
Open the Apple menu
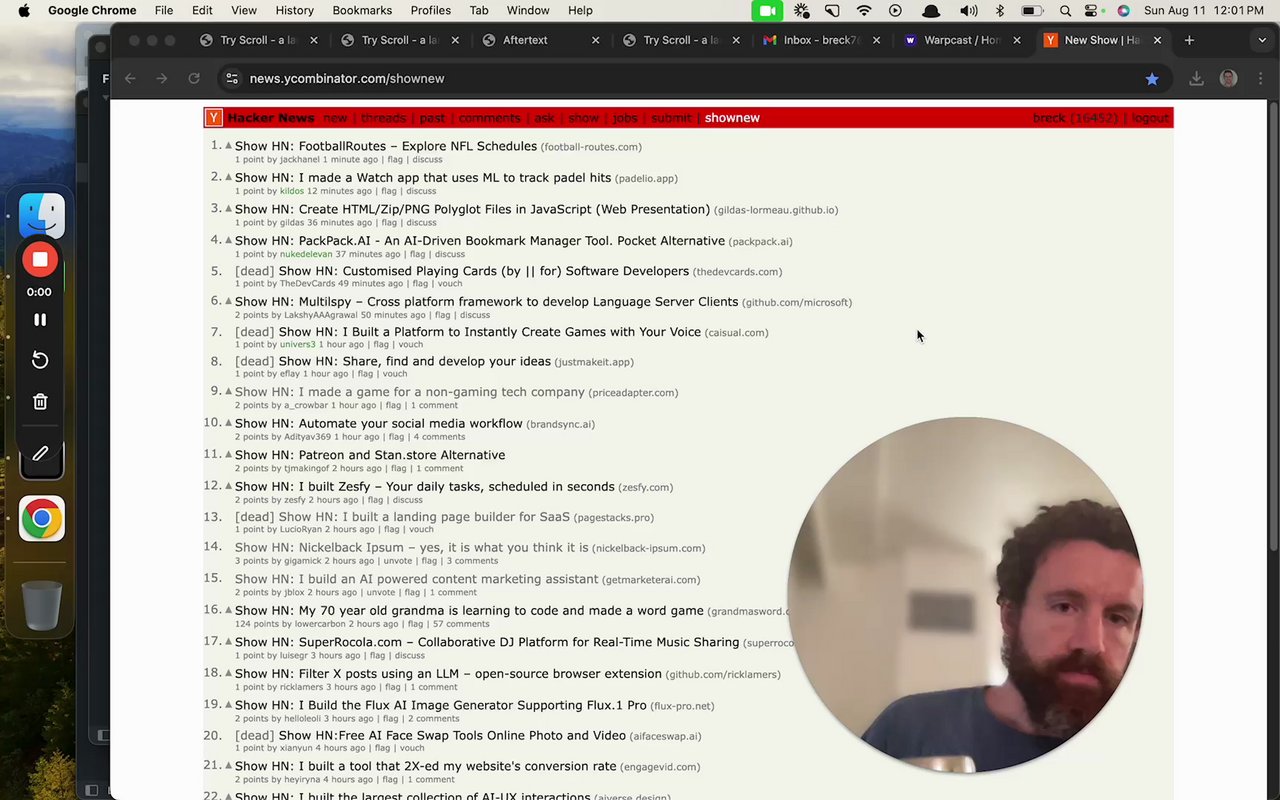click(x=23, y=10)
